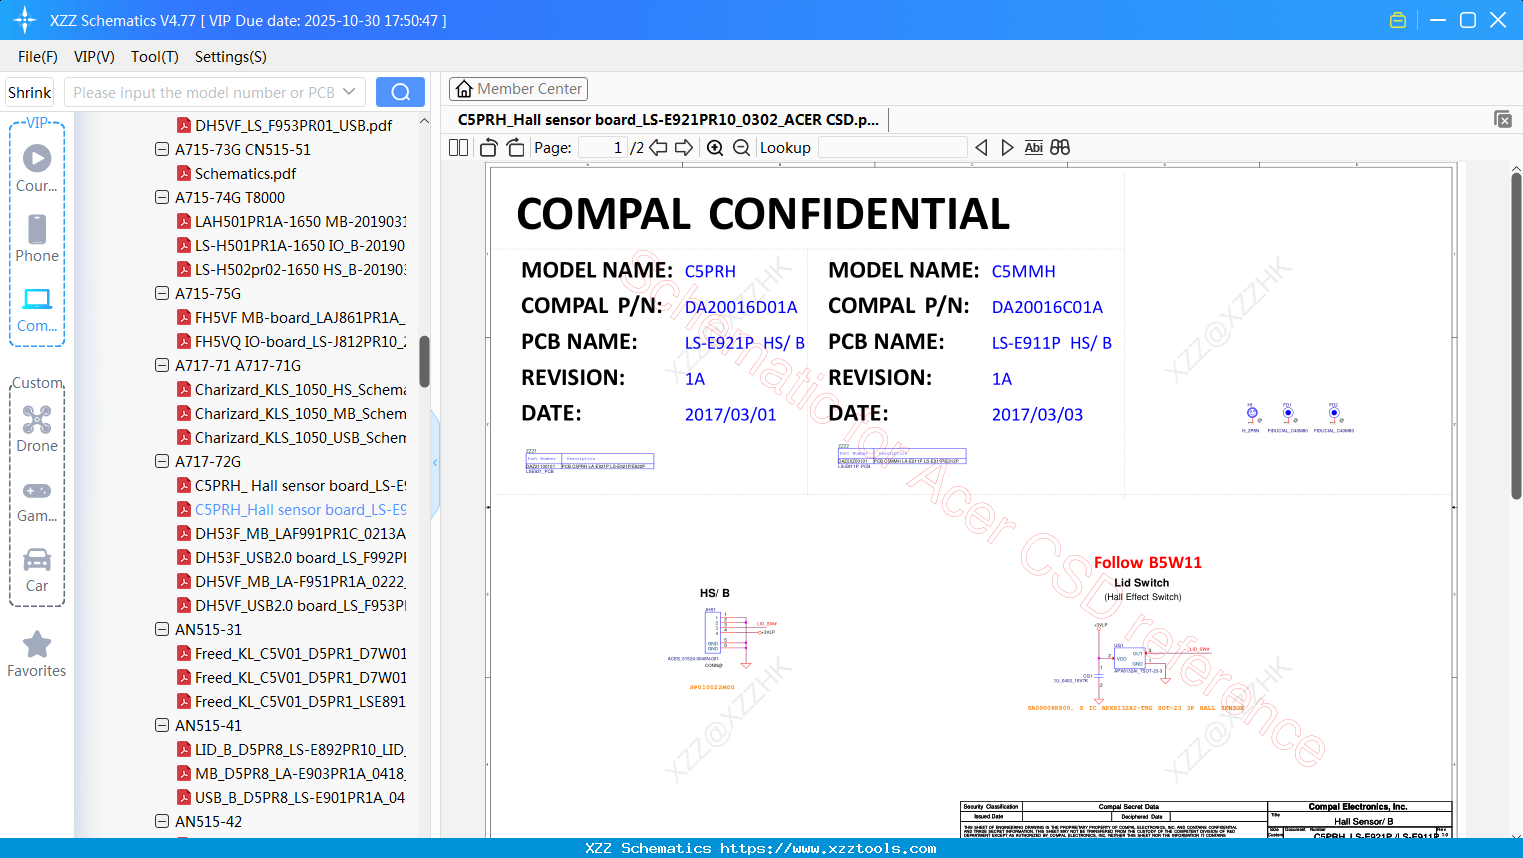
Task: Open the File(F) menu
Action: tap(38, 57)
